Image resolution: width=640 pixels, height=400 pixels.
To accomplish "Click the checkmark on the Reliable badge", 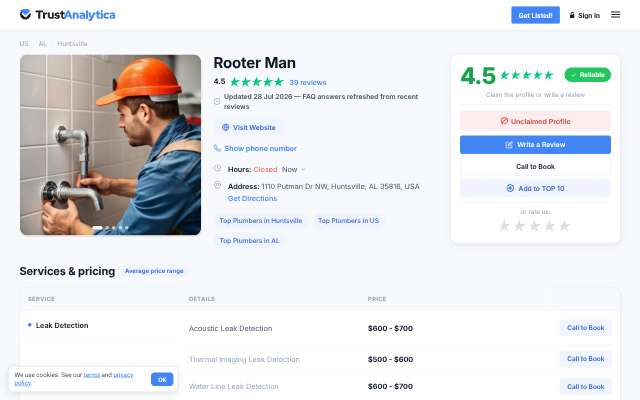I will tap(573, 75).
